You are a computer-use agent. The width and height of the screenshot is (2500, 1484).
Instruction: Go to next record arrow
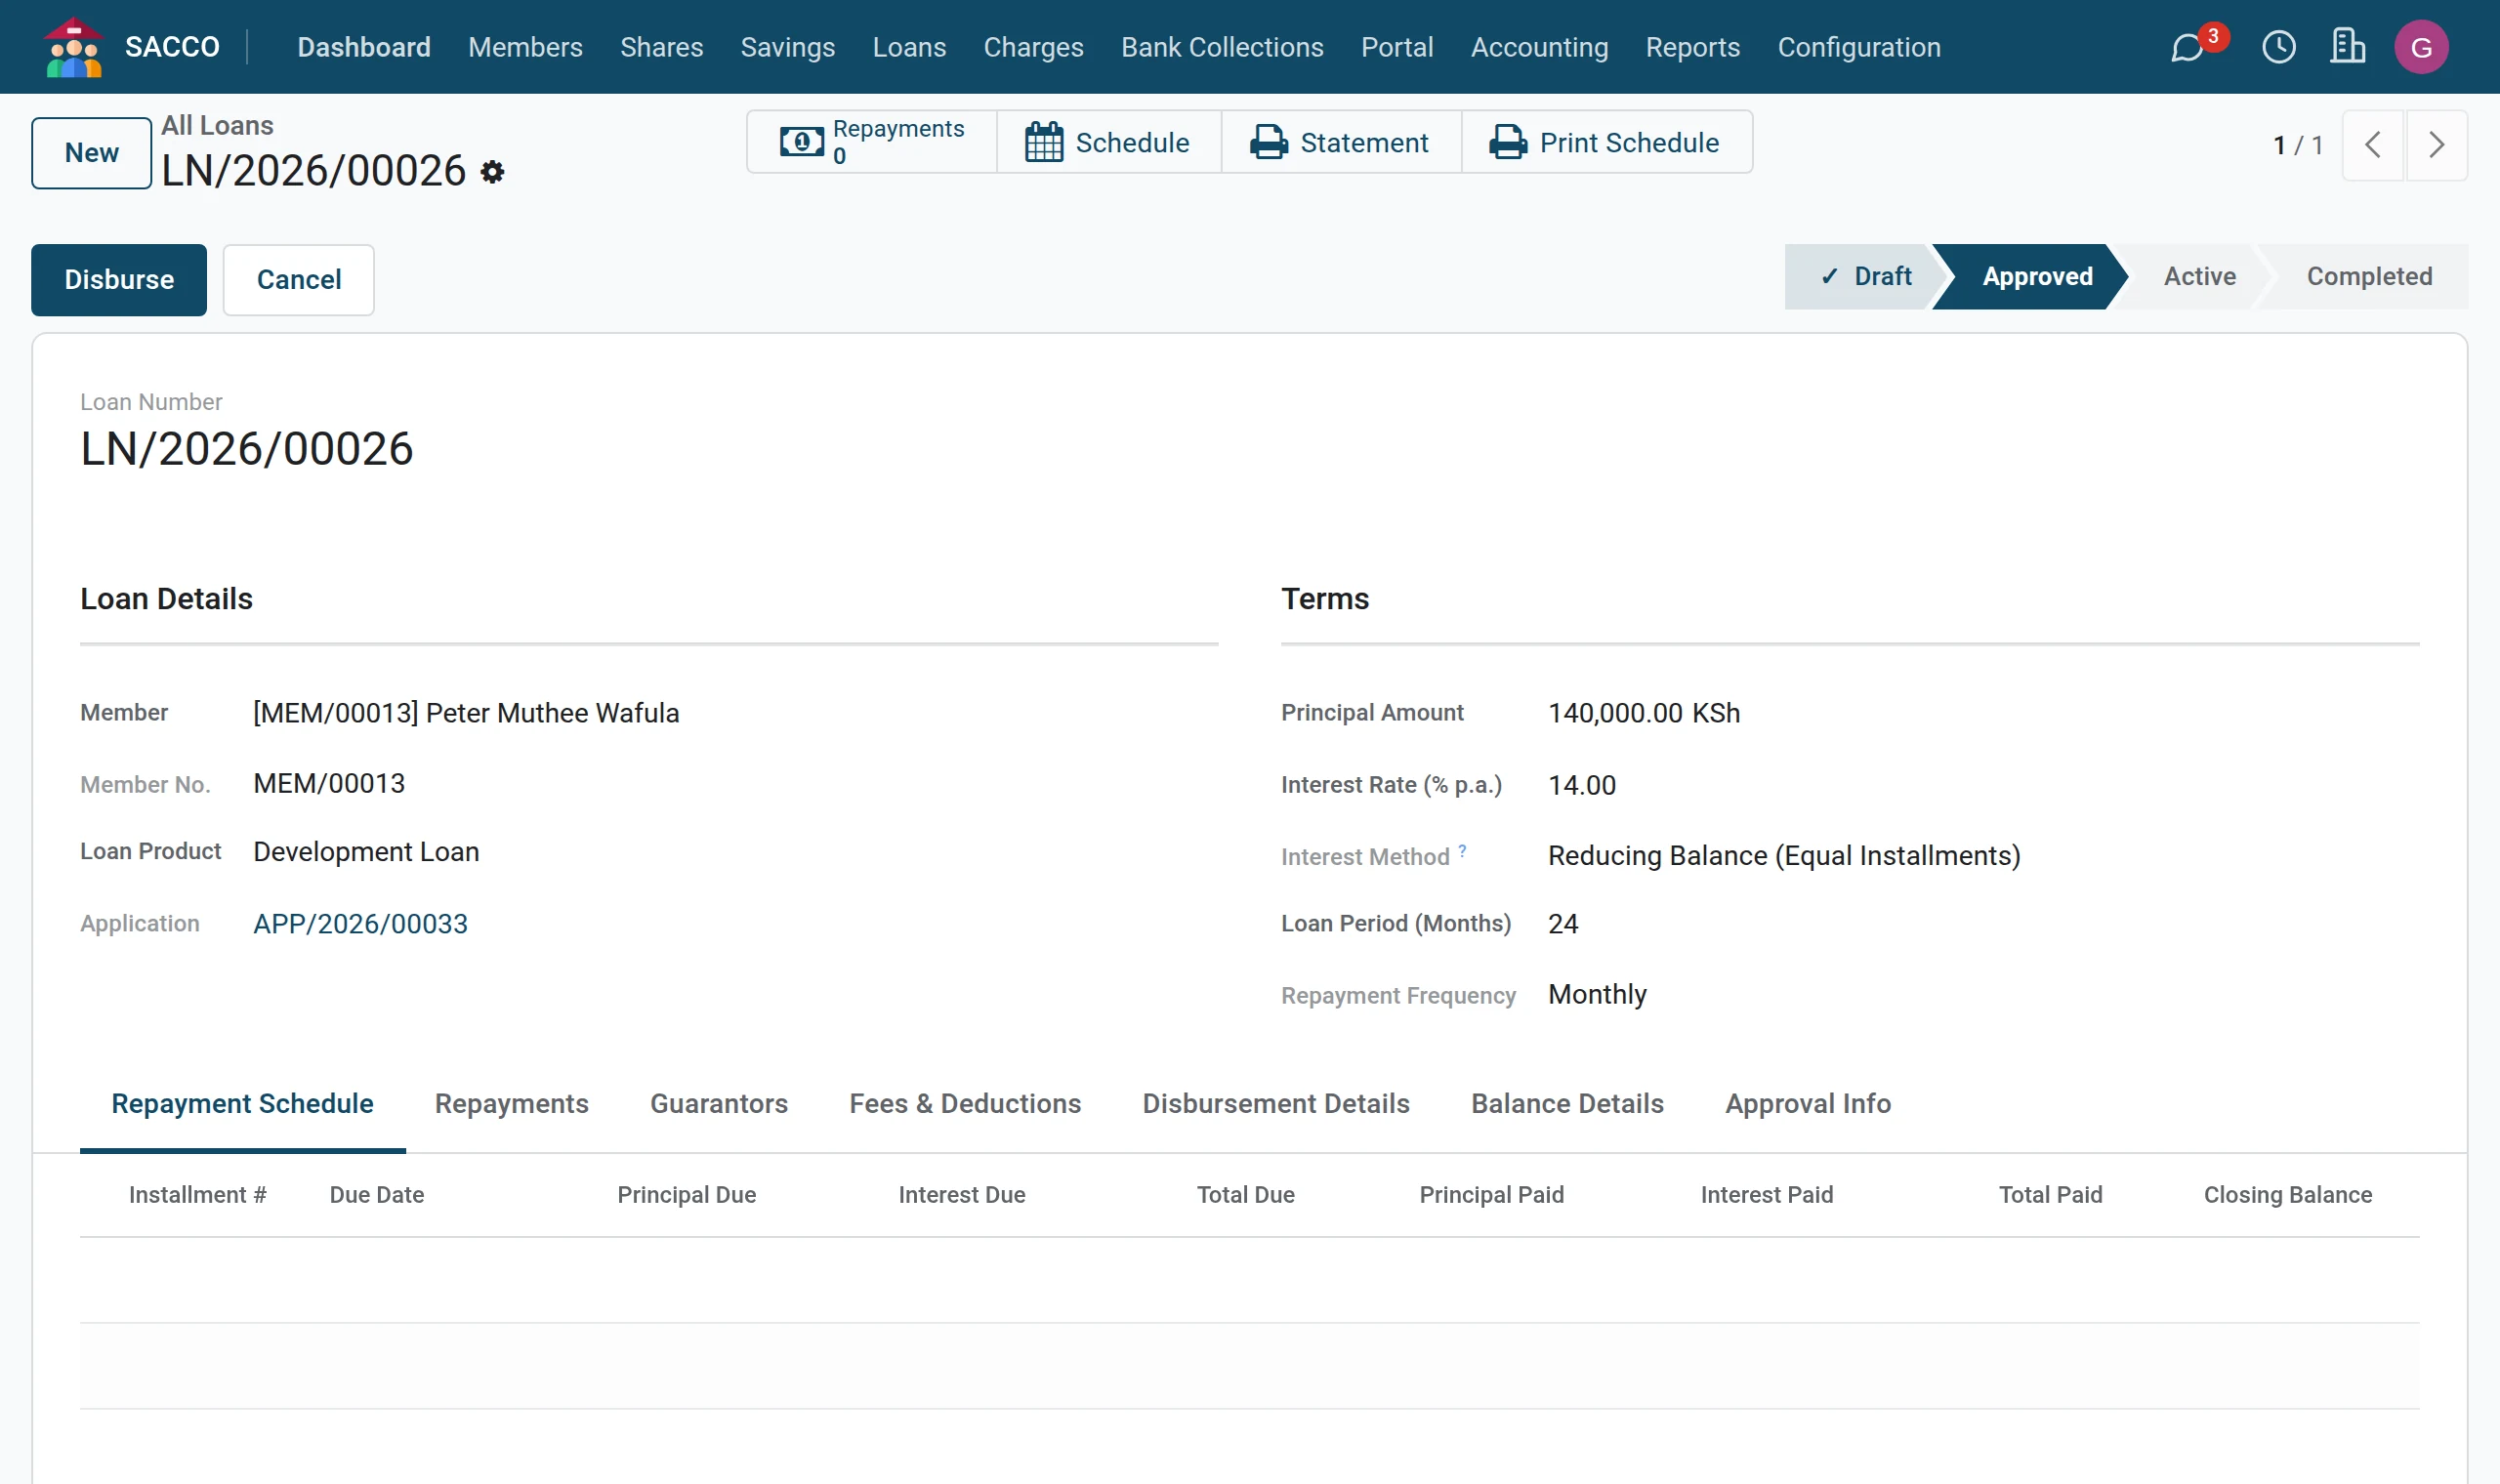click(2437, 145)
